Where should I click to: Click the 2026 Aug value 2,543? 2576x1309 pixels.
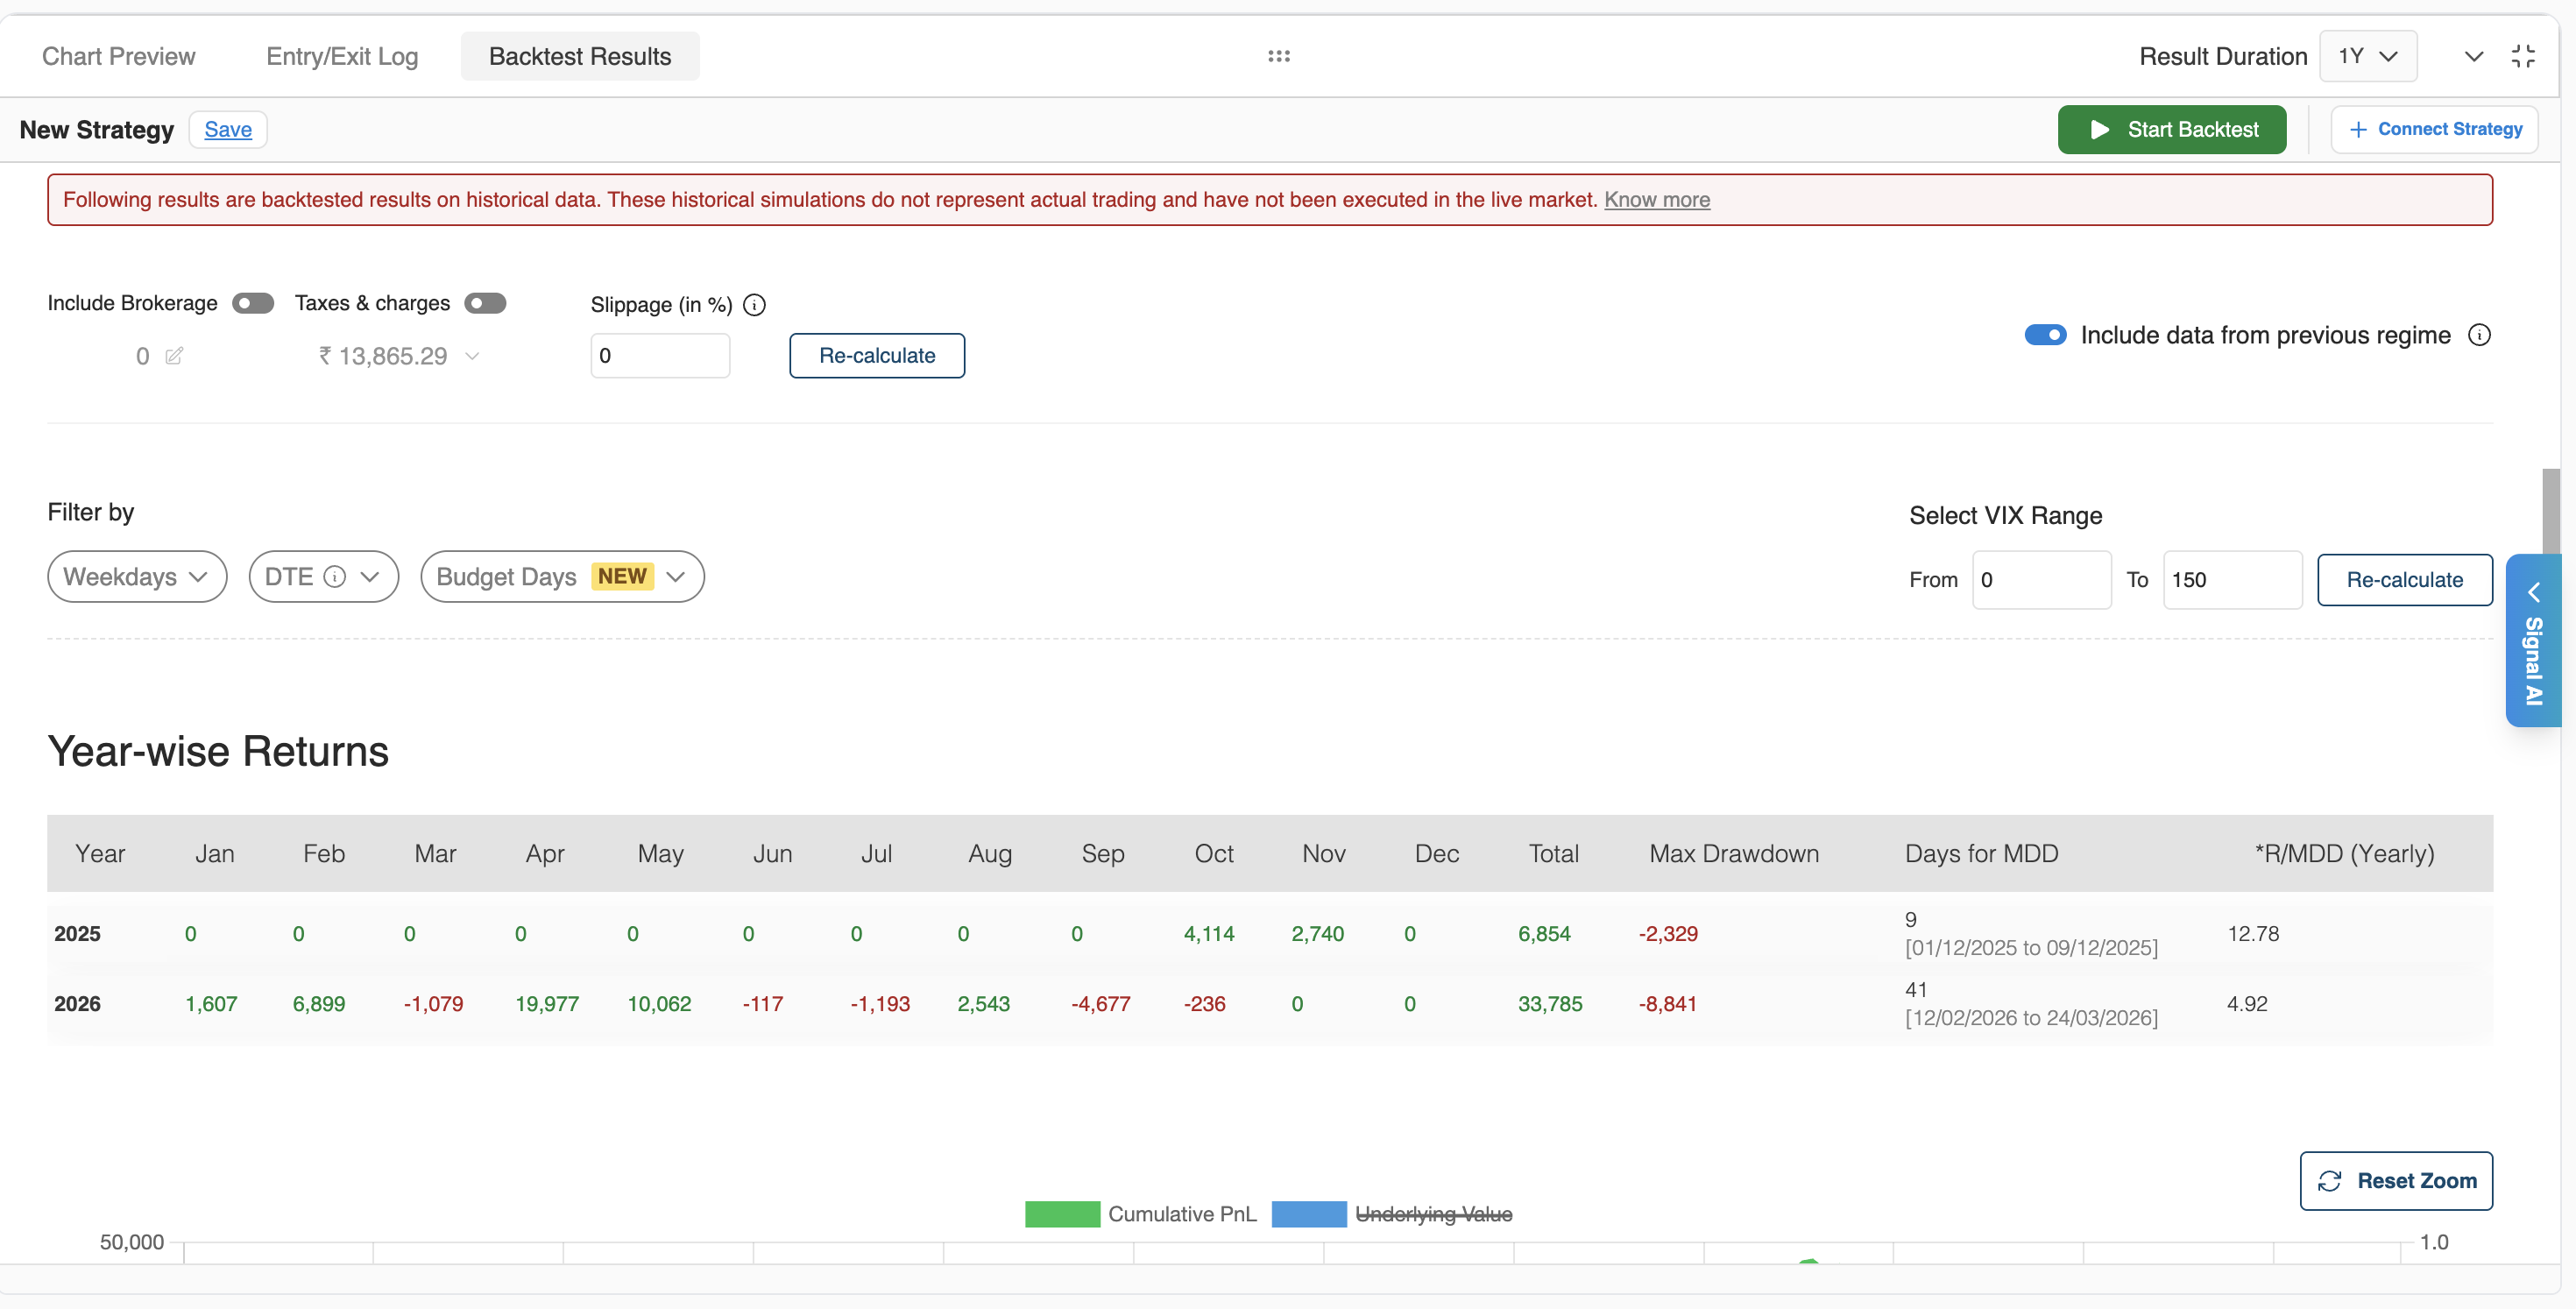[x=983, y=1003]
